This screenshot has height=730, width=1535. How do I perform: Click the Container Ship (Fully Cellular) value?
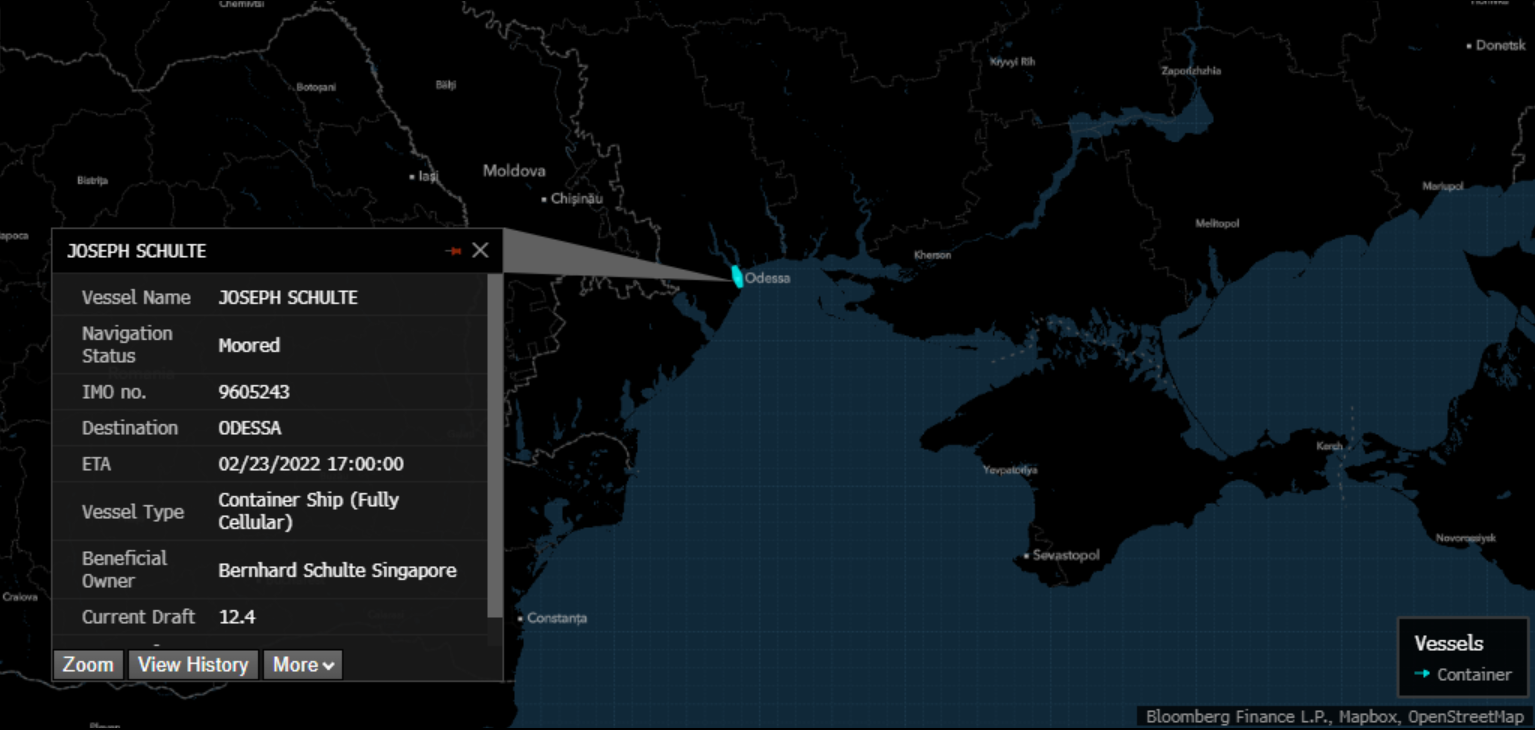pyautogui.click(x=309, y=511)
